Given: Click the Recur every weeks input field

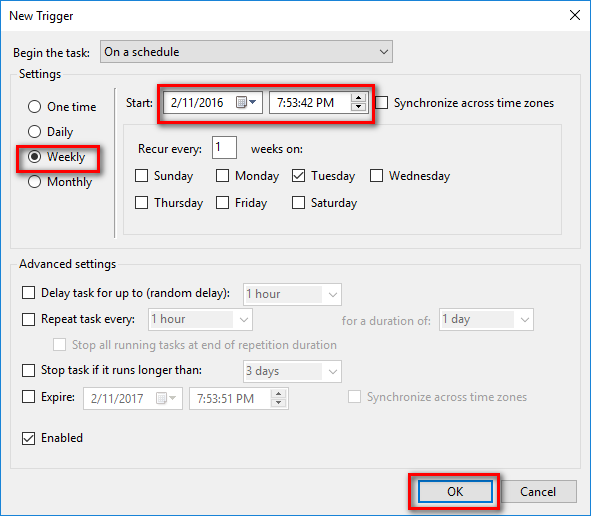Looking at the screenshot, I should point(224,148).
